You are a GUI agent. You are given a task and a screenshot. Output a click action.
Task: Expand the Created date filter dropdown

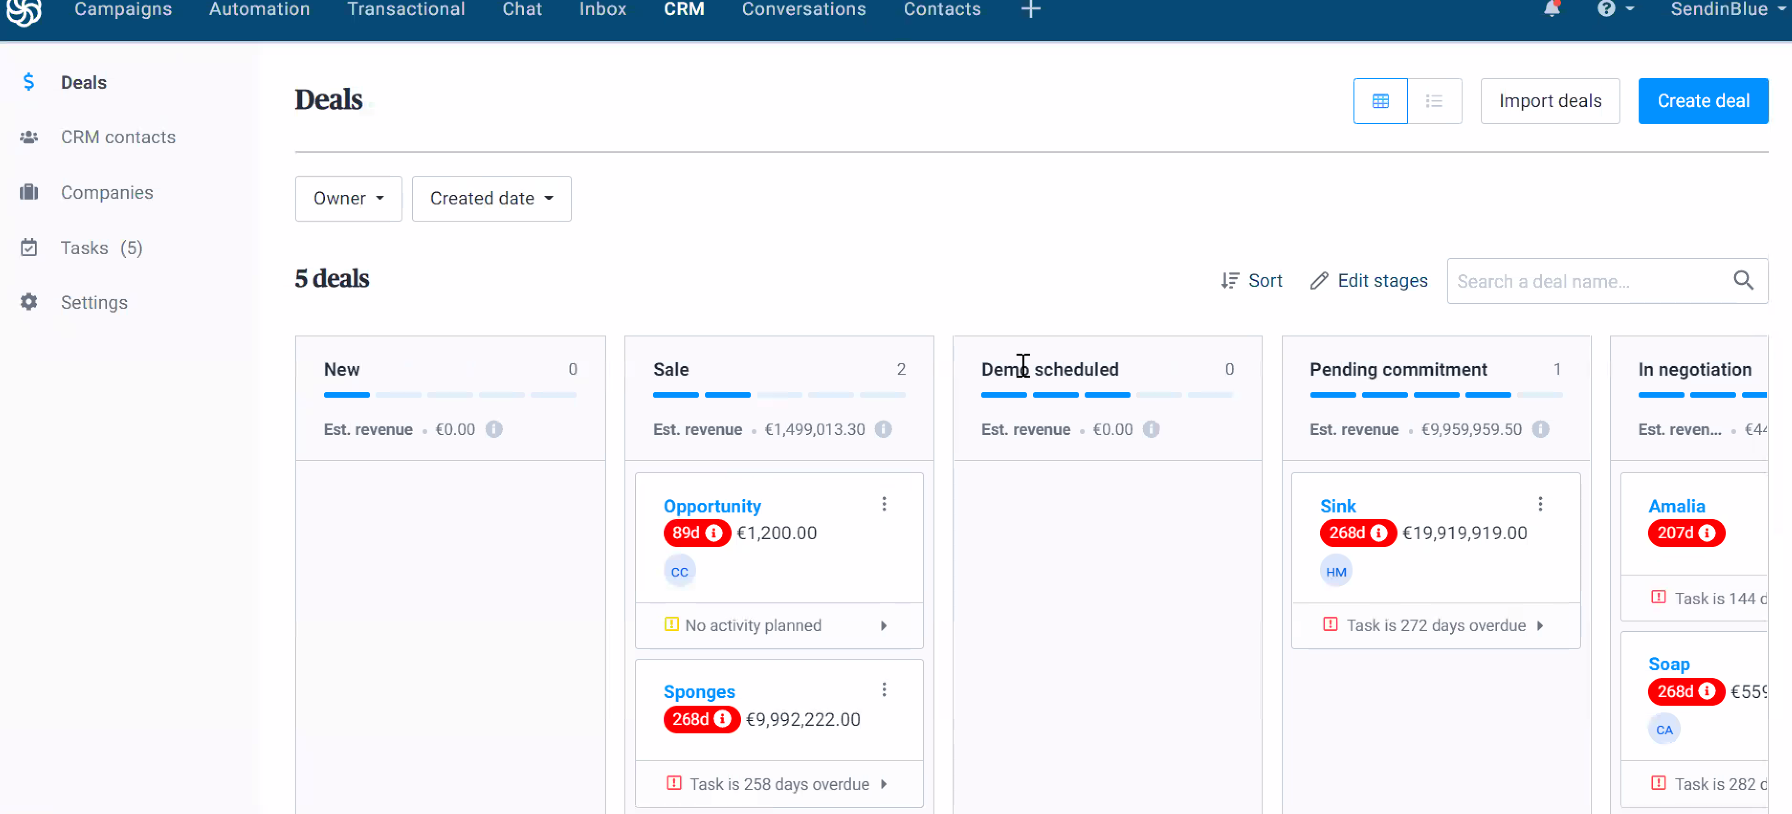[491, 199]
